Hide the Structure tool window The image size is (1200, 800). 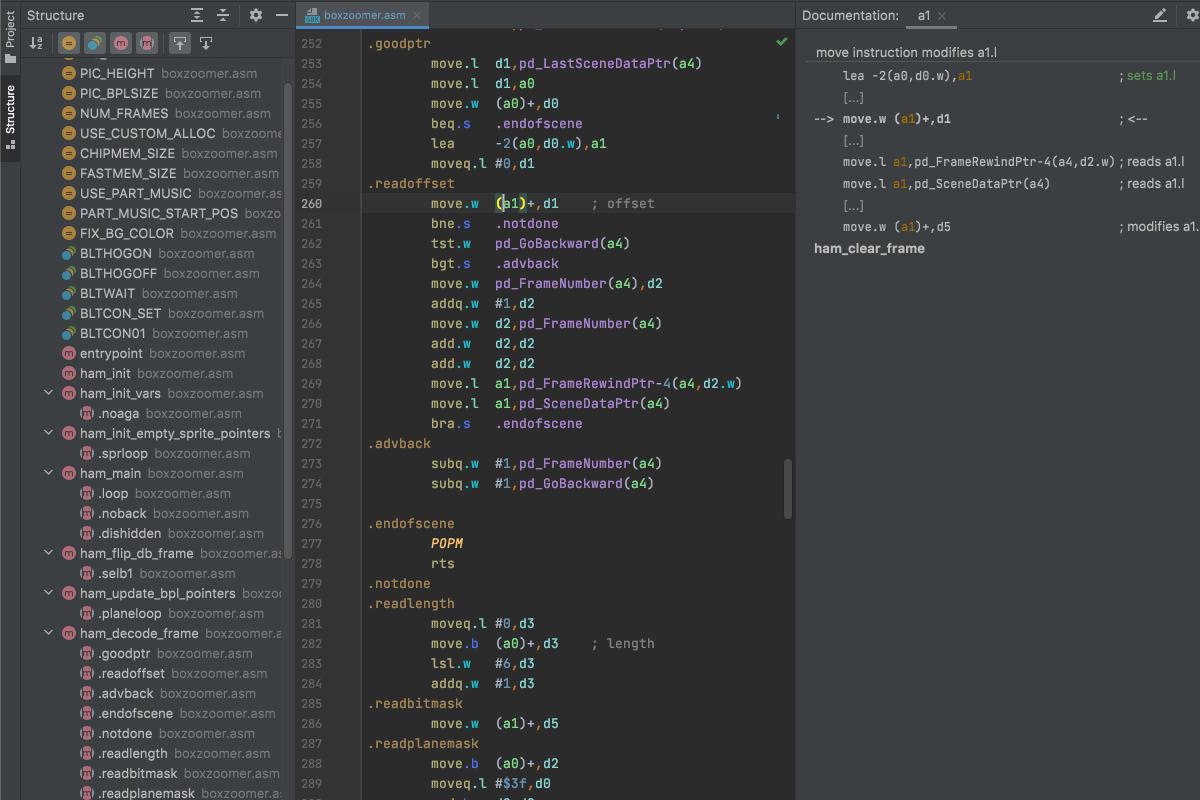click(x=282, y=15)
